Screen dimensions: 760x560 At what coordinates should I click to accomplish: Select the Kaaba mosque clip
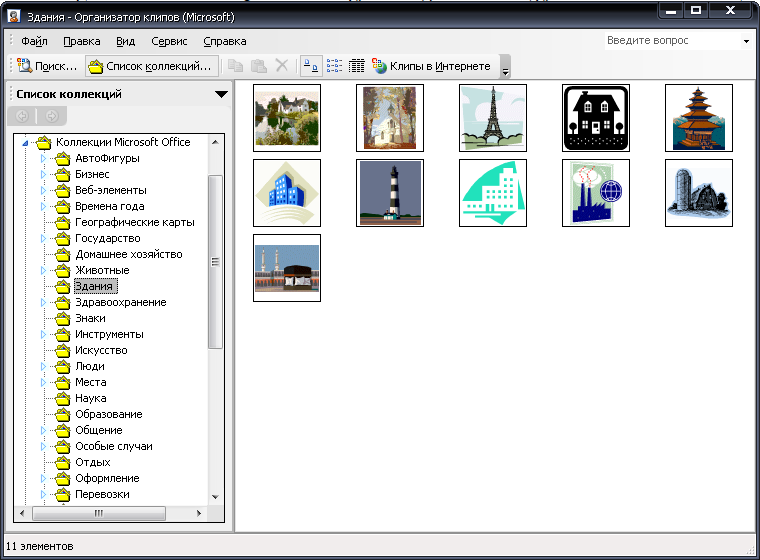coord(287,268)
